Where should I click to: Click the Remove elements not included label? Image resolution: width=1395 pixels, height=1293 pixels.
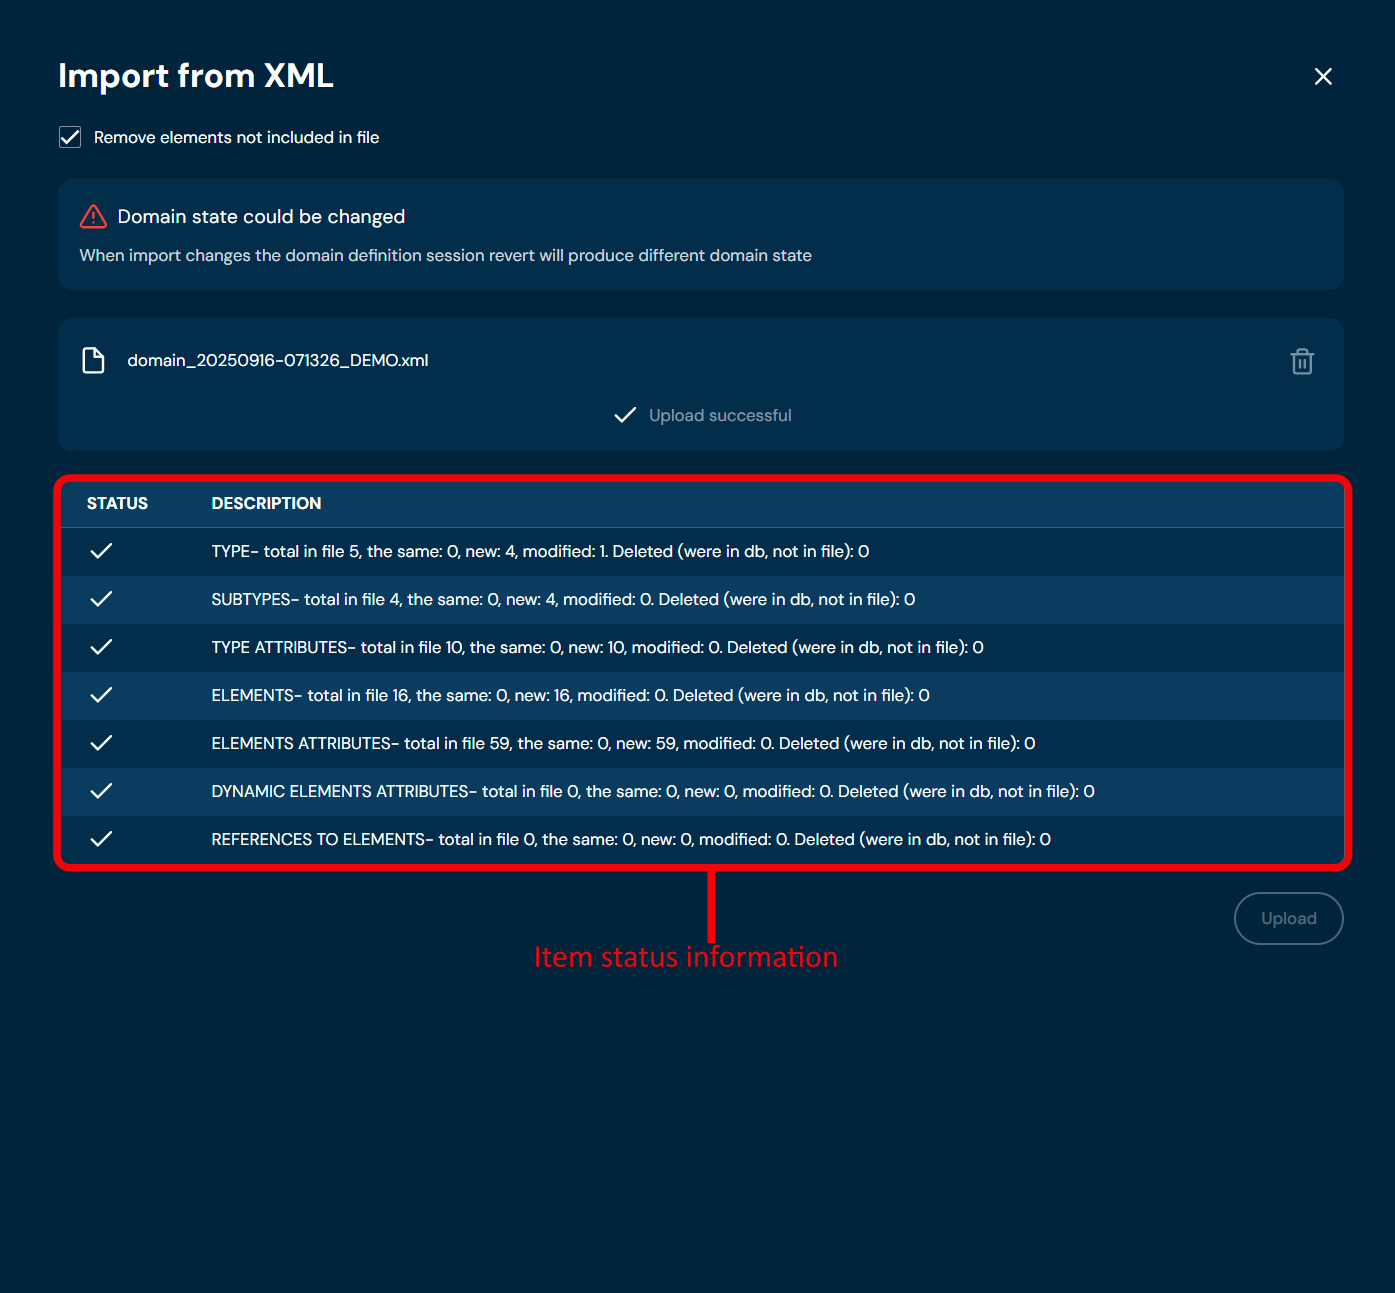pyautogui.click(x=236, y=137)
